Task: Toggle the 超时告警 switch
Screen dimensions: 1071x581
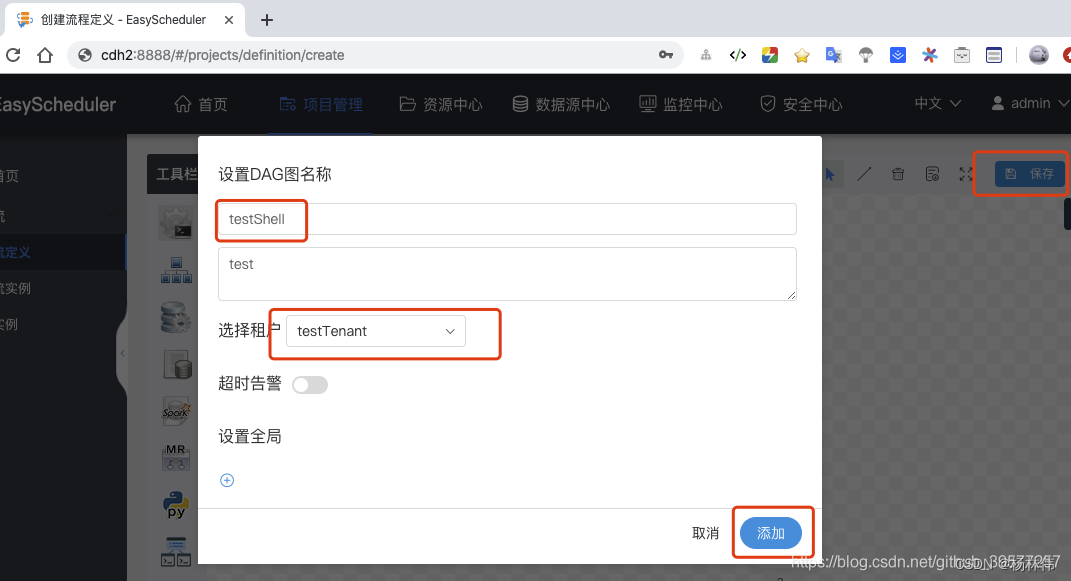Action: click(310, 385)
